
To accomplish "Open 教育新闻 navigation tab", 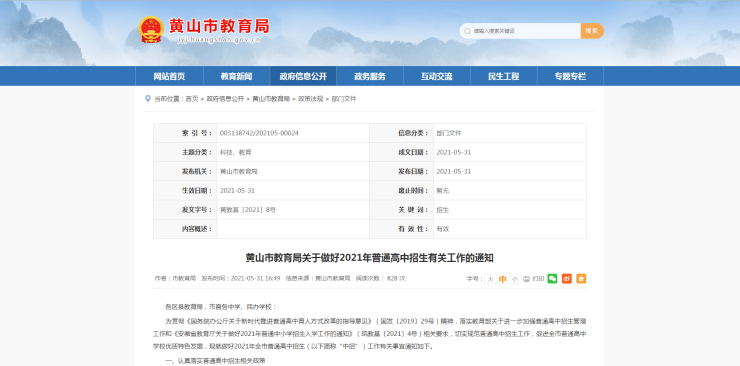I will click(x=236, y=76).
